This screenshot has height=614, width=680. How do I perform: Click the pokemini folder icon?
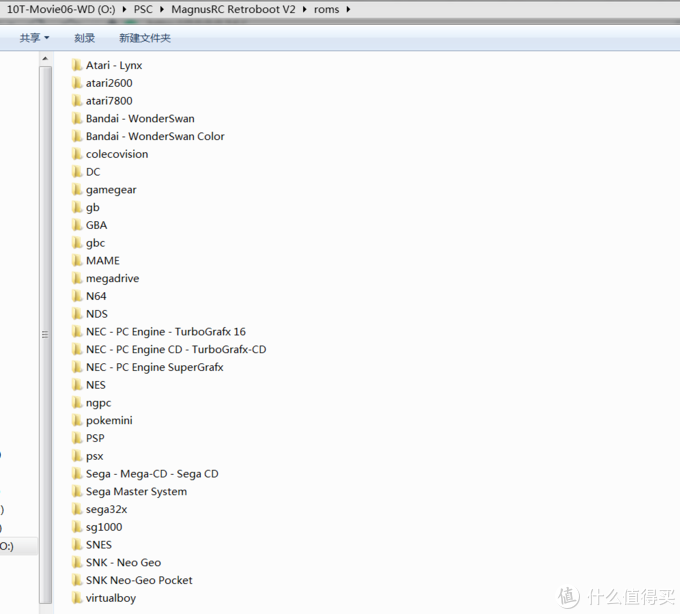[77, 420]
